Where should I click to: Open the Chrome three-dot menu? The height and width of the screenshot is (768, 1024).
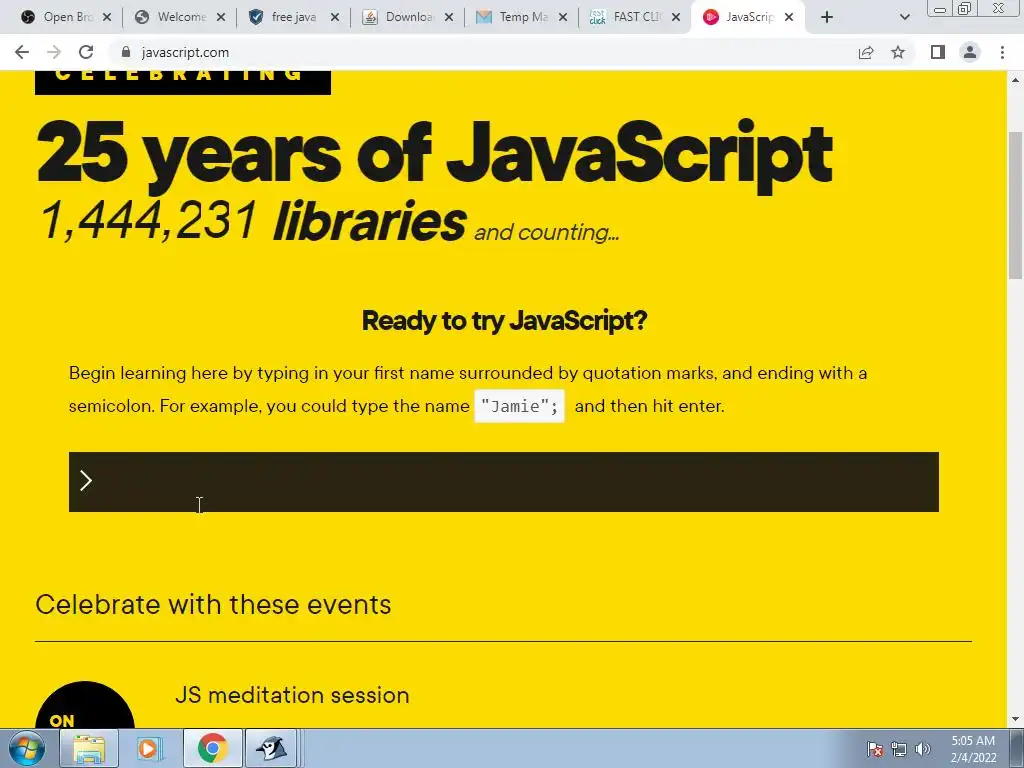click(1002, 52)
